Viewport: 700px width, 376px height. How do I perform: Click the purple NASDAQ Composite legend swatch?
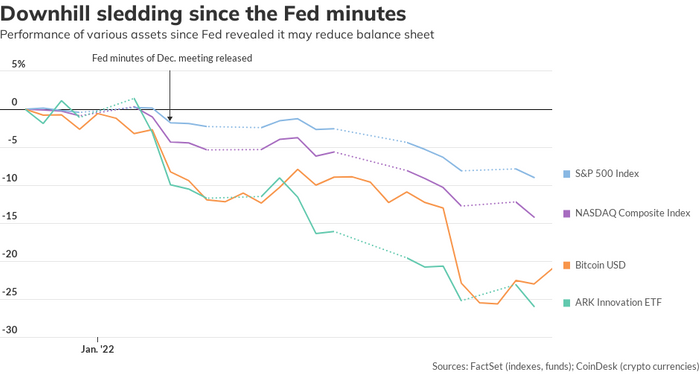(567, 213)
